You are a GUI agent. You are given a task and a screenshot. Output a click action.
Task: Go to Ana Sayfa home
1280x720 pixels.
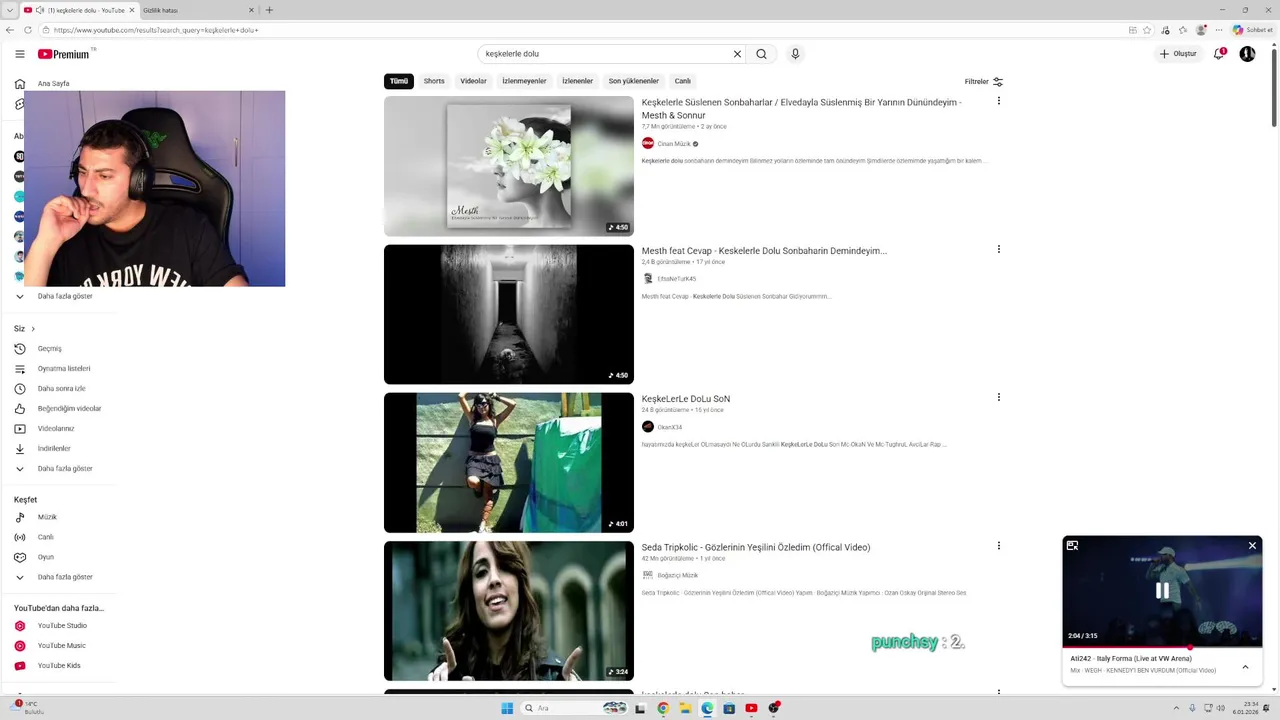(54, 84)
